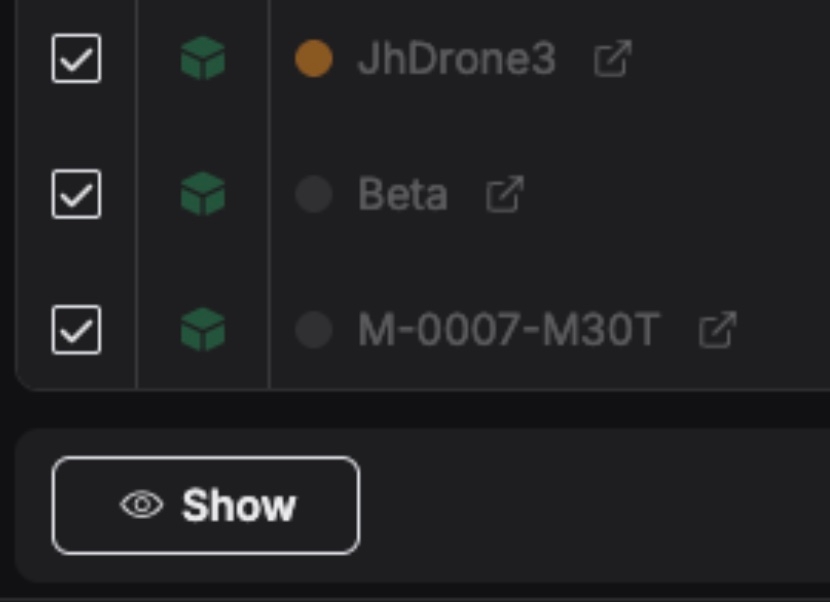Open M-0007-M30T external link icon
Screen dimensions: 830x602
[718, 330]
